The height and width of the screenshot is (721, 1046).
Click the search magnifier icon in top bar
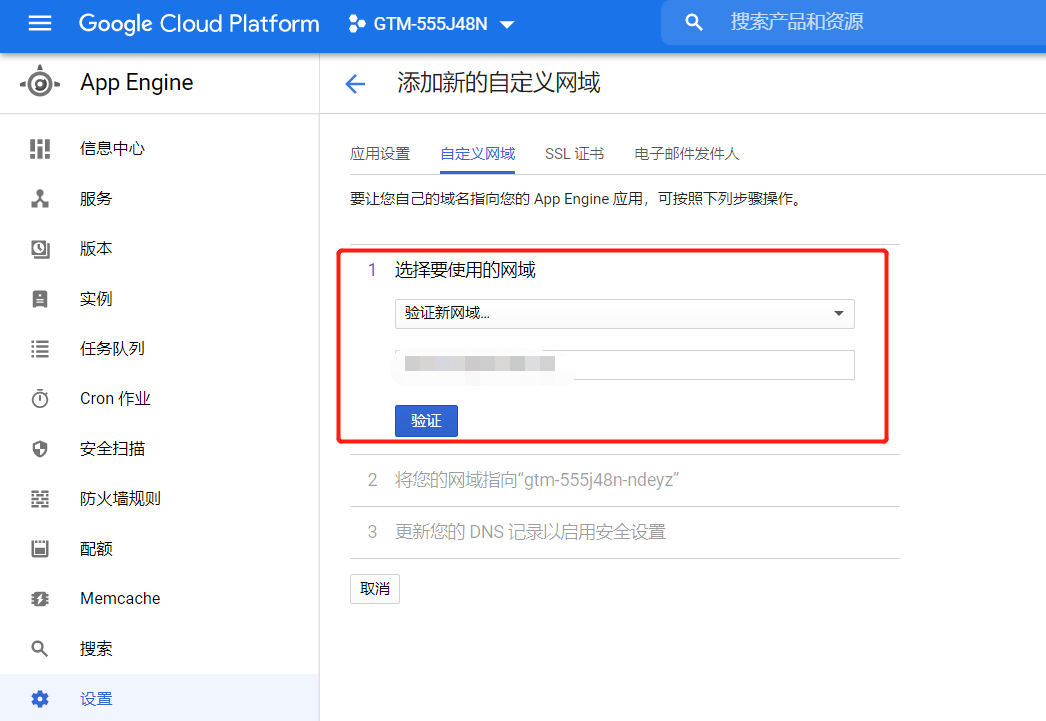[x=694, y=23]
